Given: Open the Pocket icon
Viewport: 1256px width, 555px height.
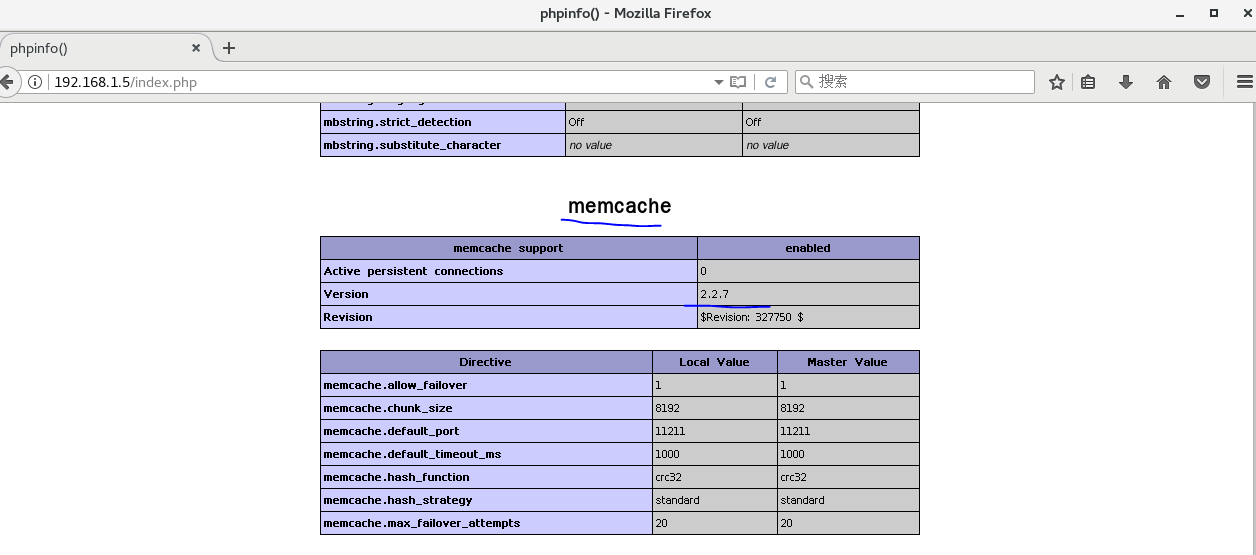Looking at the screenshot, I should (x=1202, y=82).
